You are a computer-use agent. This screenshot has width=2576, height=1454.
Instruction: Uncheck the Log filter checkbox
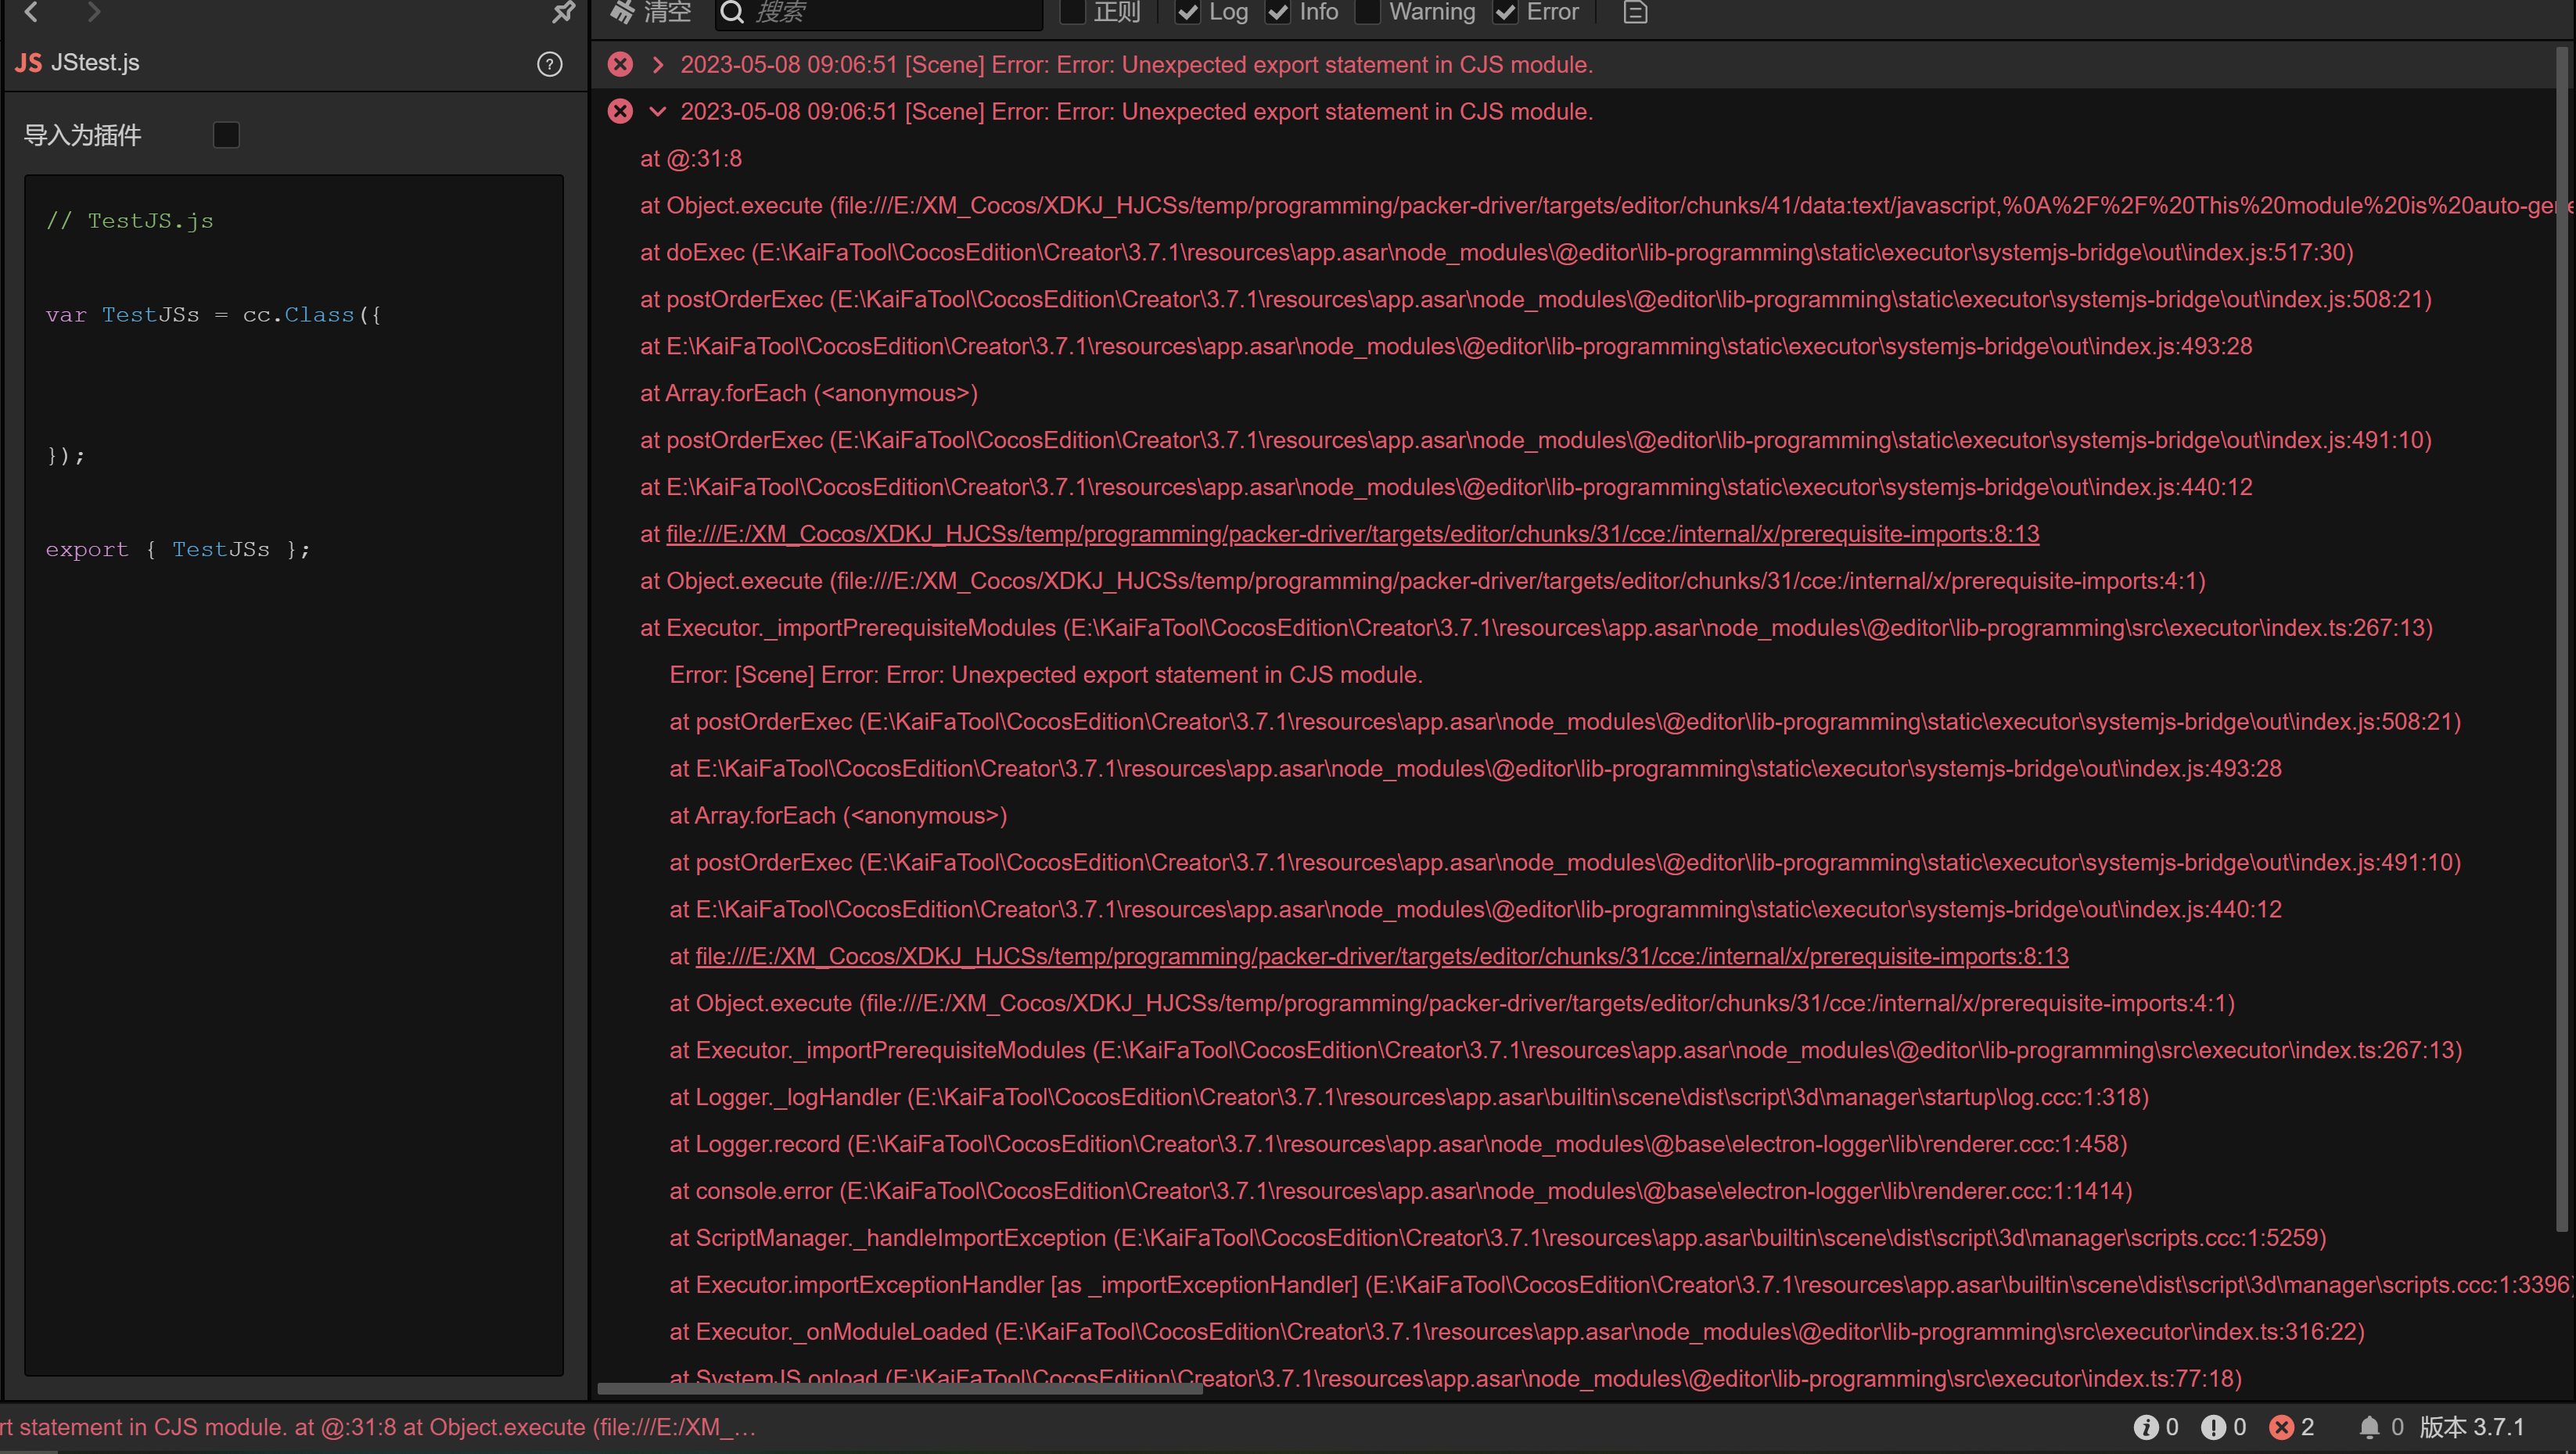click(1187, 12)
